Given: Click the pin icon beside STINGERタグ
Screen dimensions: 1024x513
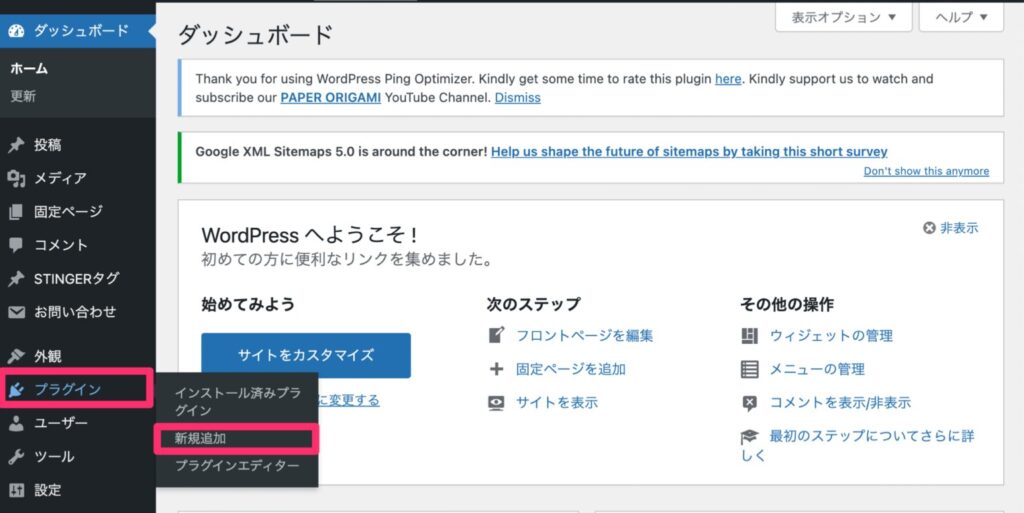Looking at the screenshot, I should [16, 279].
